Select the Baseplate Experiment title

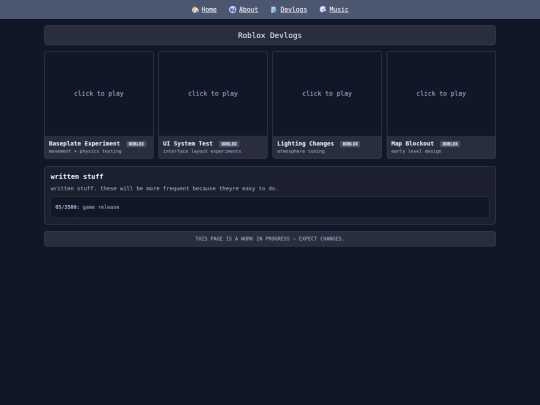coord(84,144)
